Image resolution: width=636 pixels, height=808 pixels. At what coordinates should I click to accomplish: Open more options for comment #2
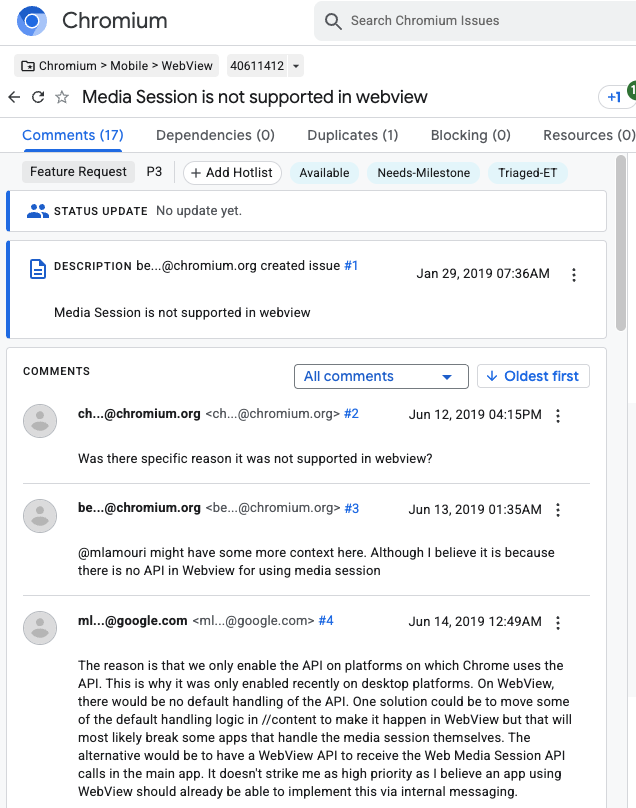click(558, 416)
